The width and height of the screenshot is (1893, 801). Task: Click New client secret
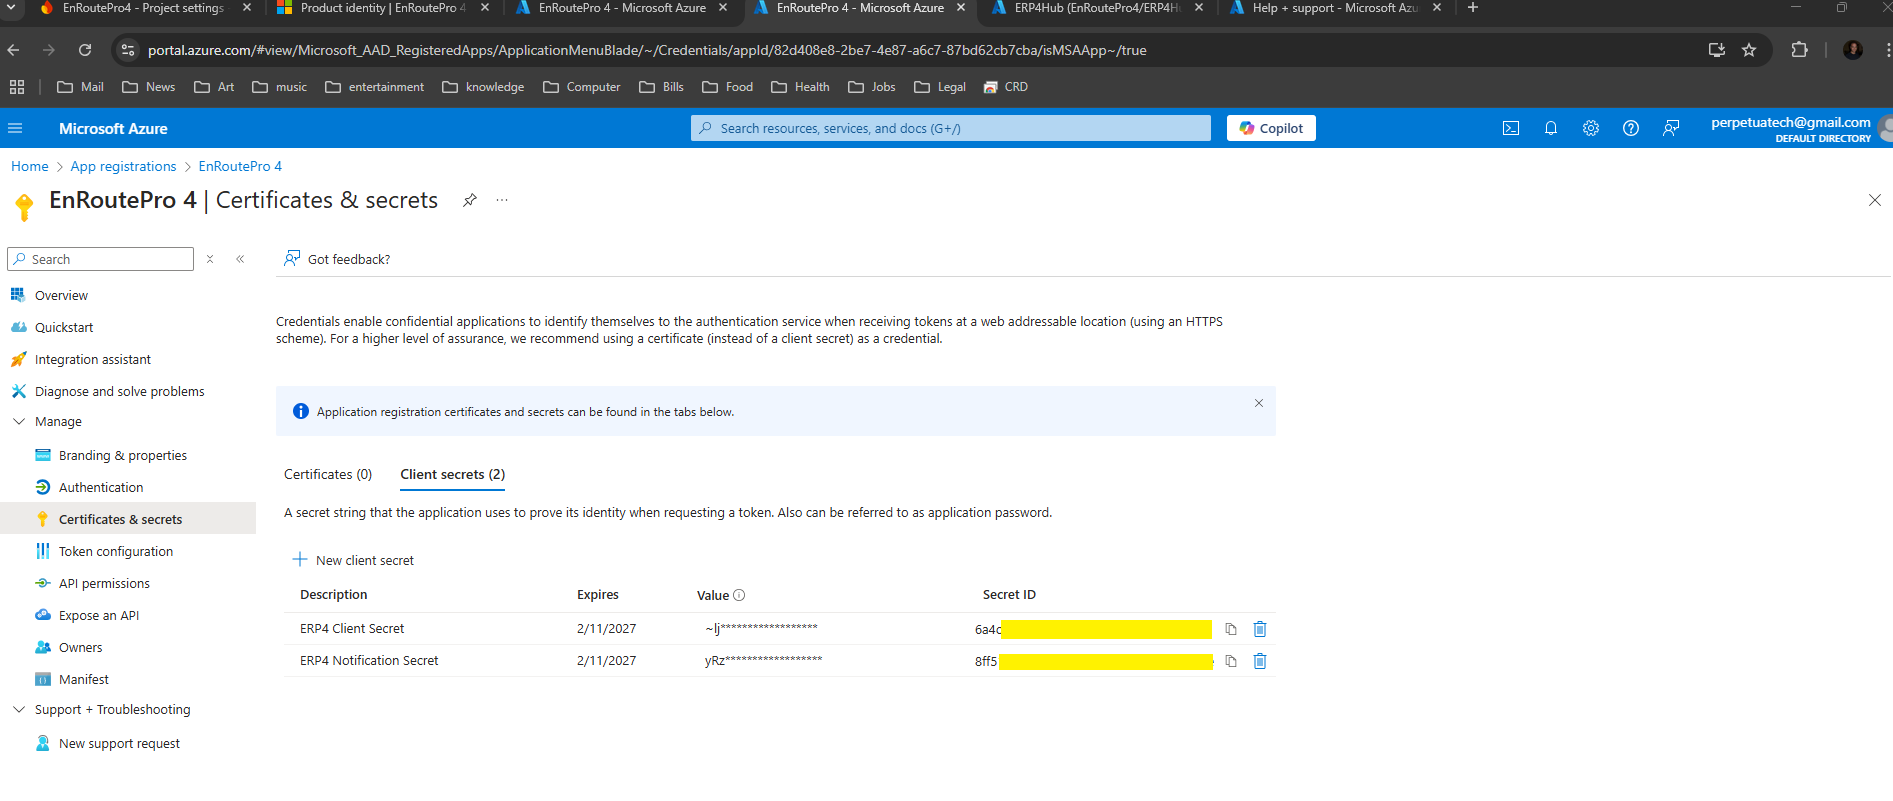(353, 560)
